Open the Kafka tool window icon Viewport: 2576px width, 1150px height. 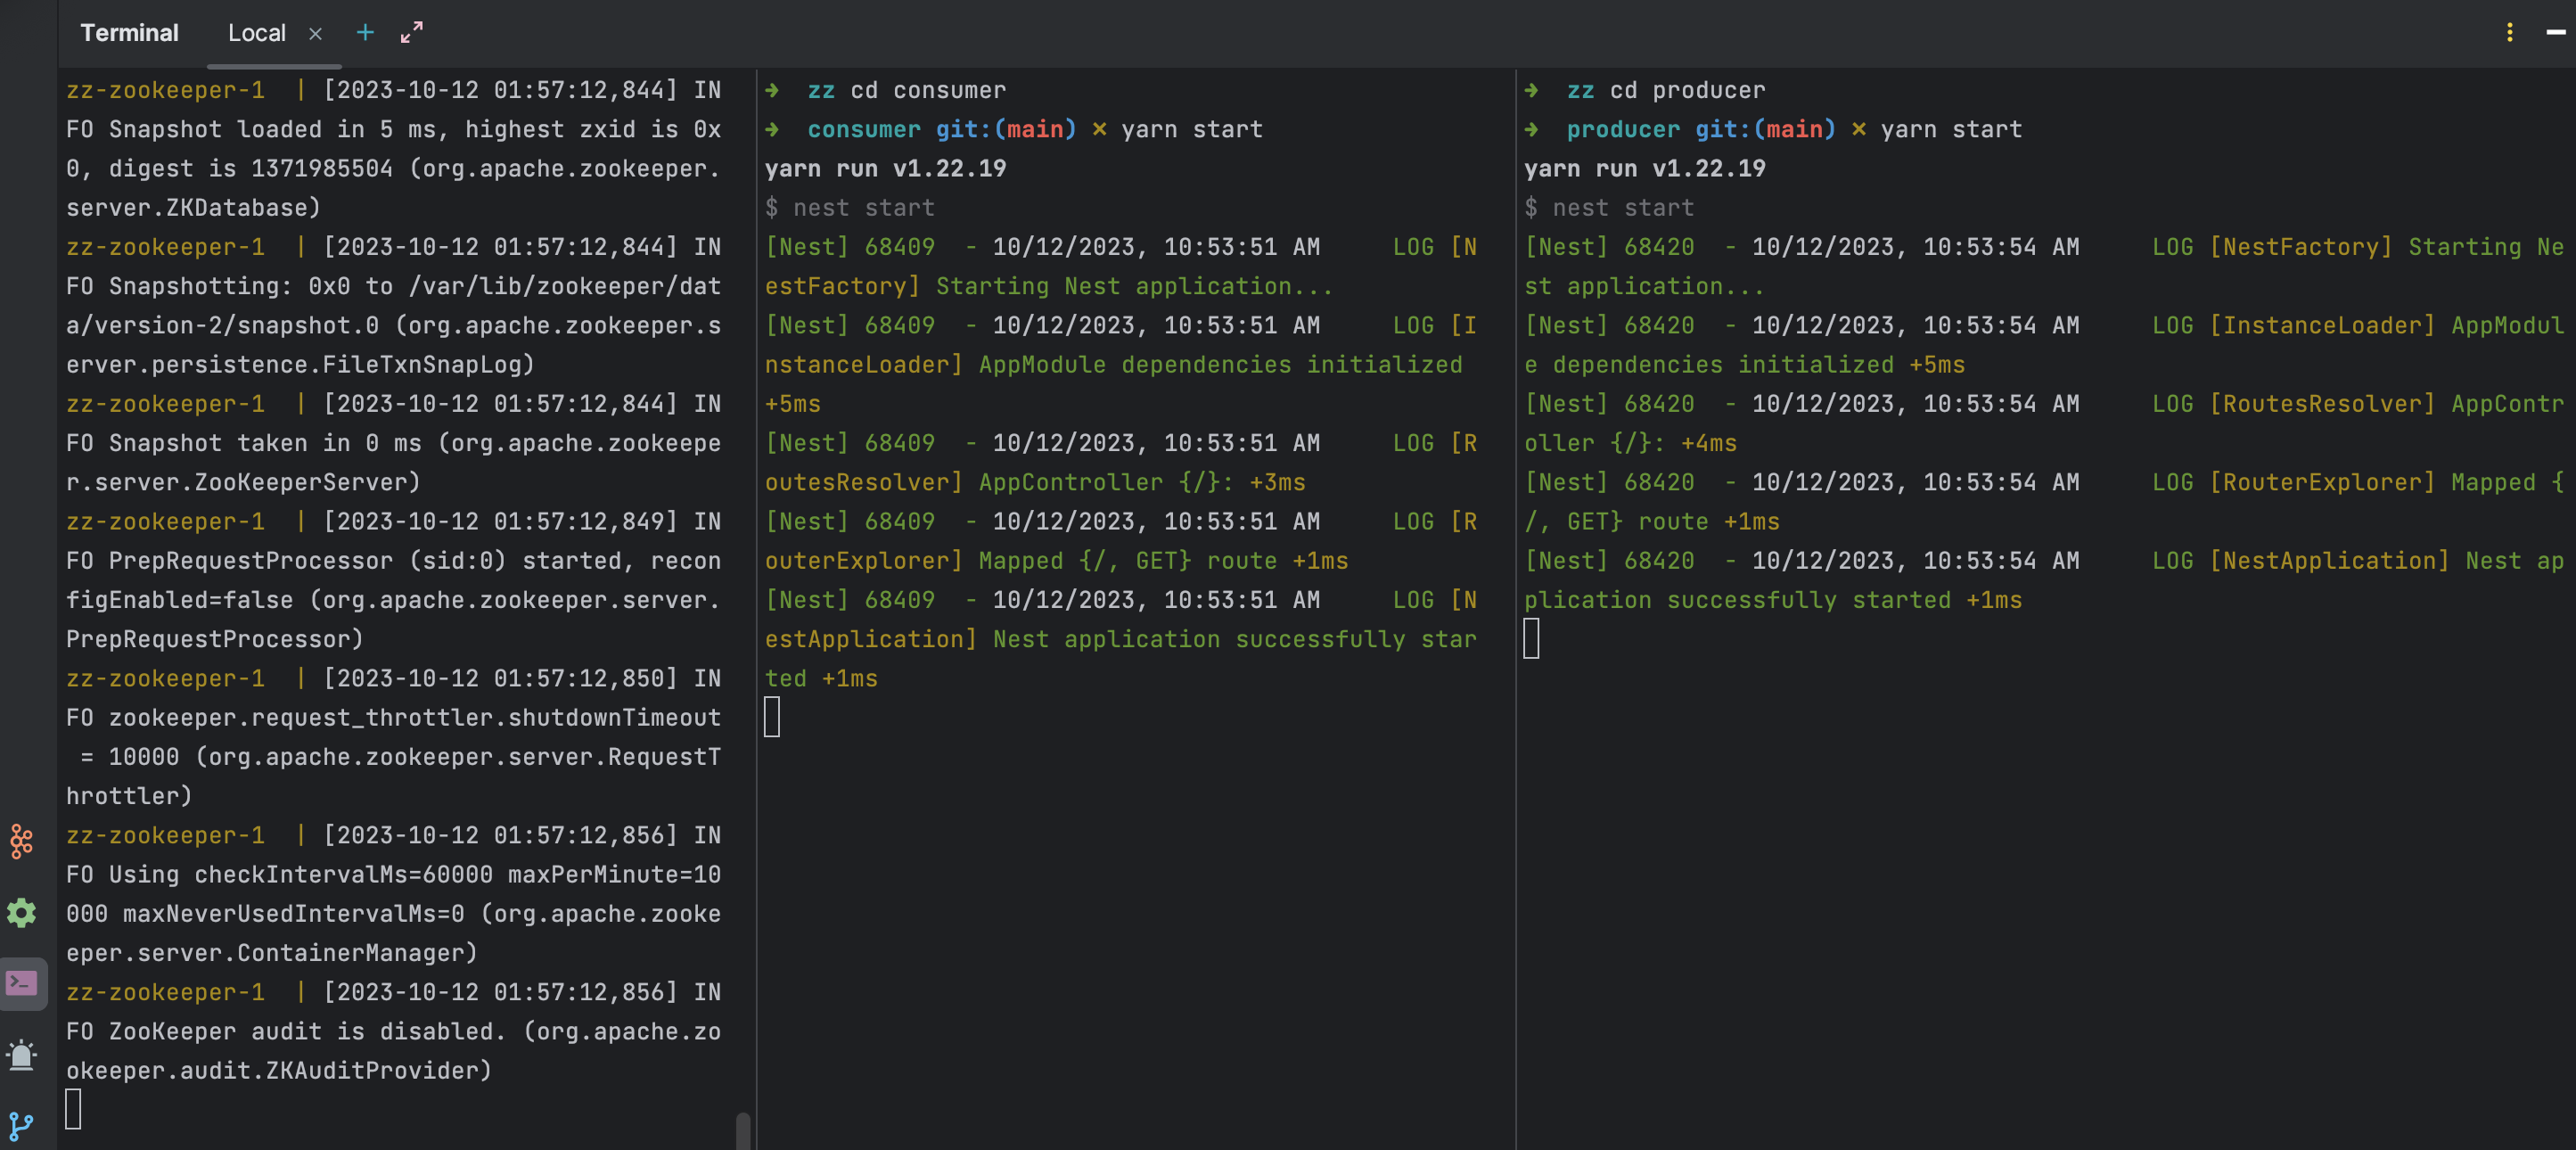[21, 841]
